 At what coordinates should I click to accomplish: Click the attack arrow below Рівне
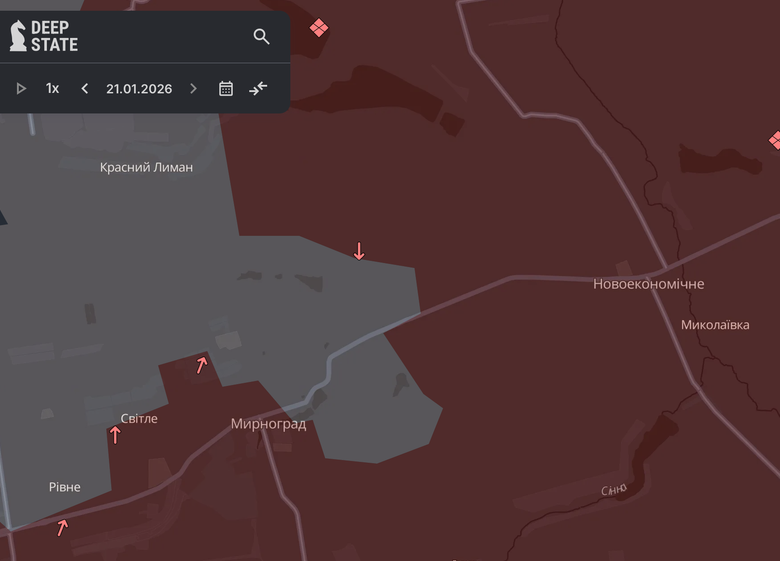63,527
